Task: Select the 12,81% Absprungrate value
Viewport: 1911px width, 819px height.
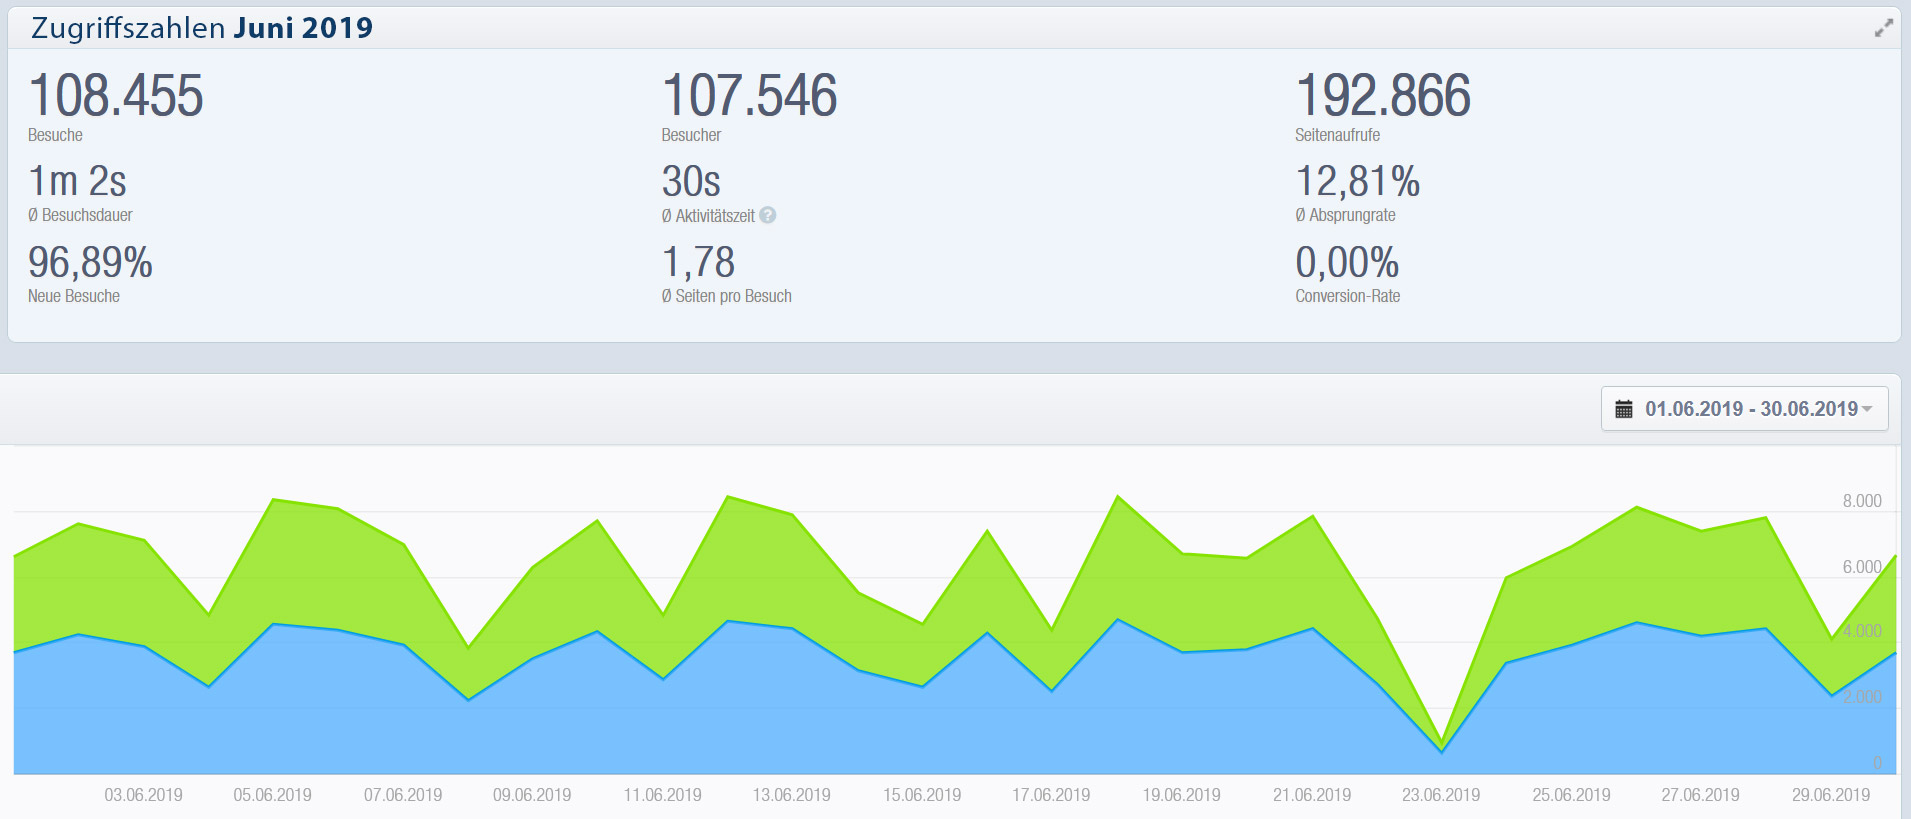Action: (1357, 182)
